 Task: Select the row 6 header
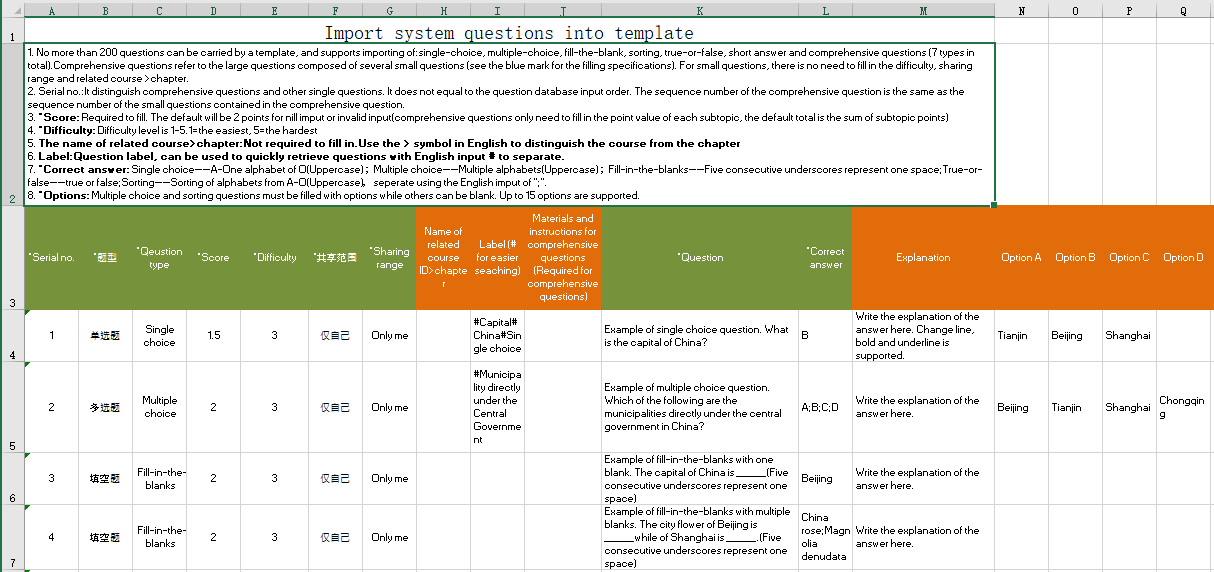(12, 479)
